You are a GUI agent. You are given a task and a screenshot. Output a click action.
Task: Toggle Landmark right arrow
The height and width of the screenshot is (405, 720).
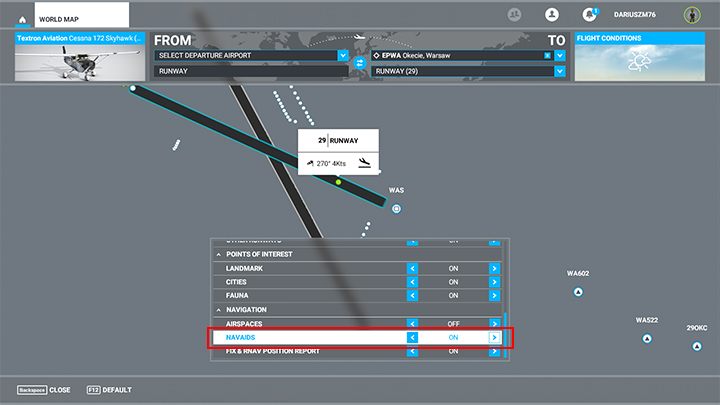click(494, 268)
